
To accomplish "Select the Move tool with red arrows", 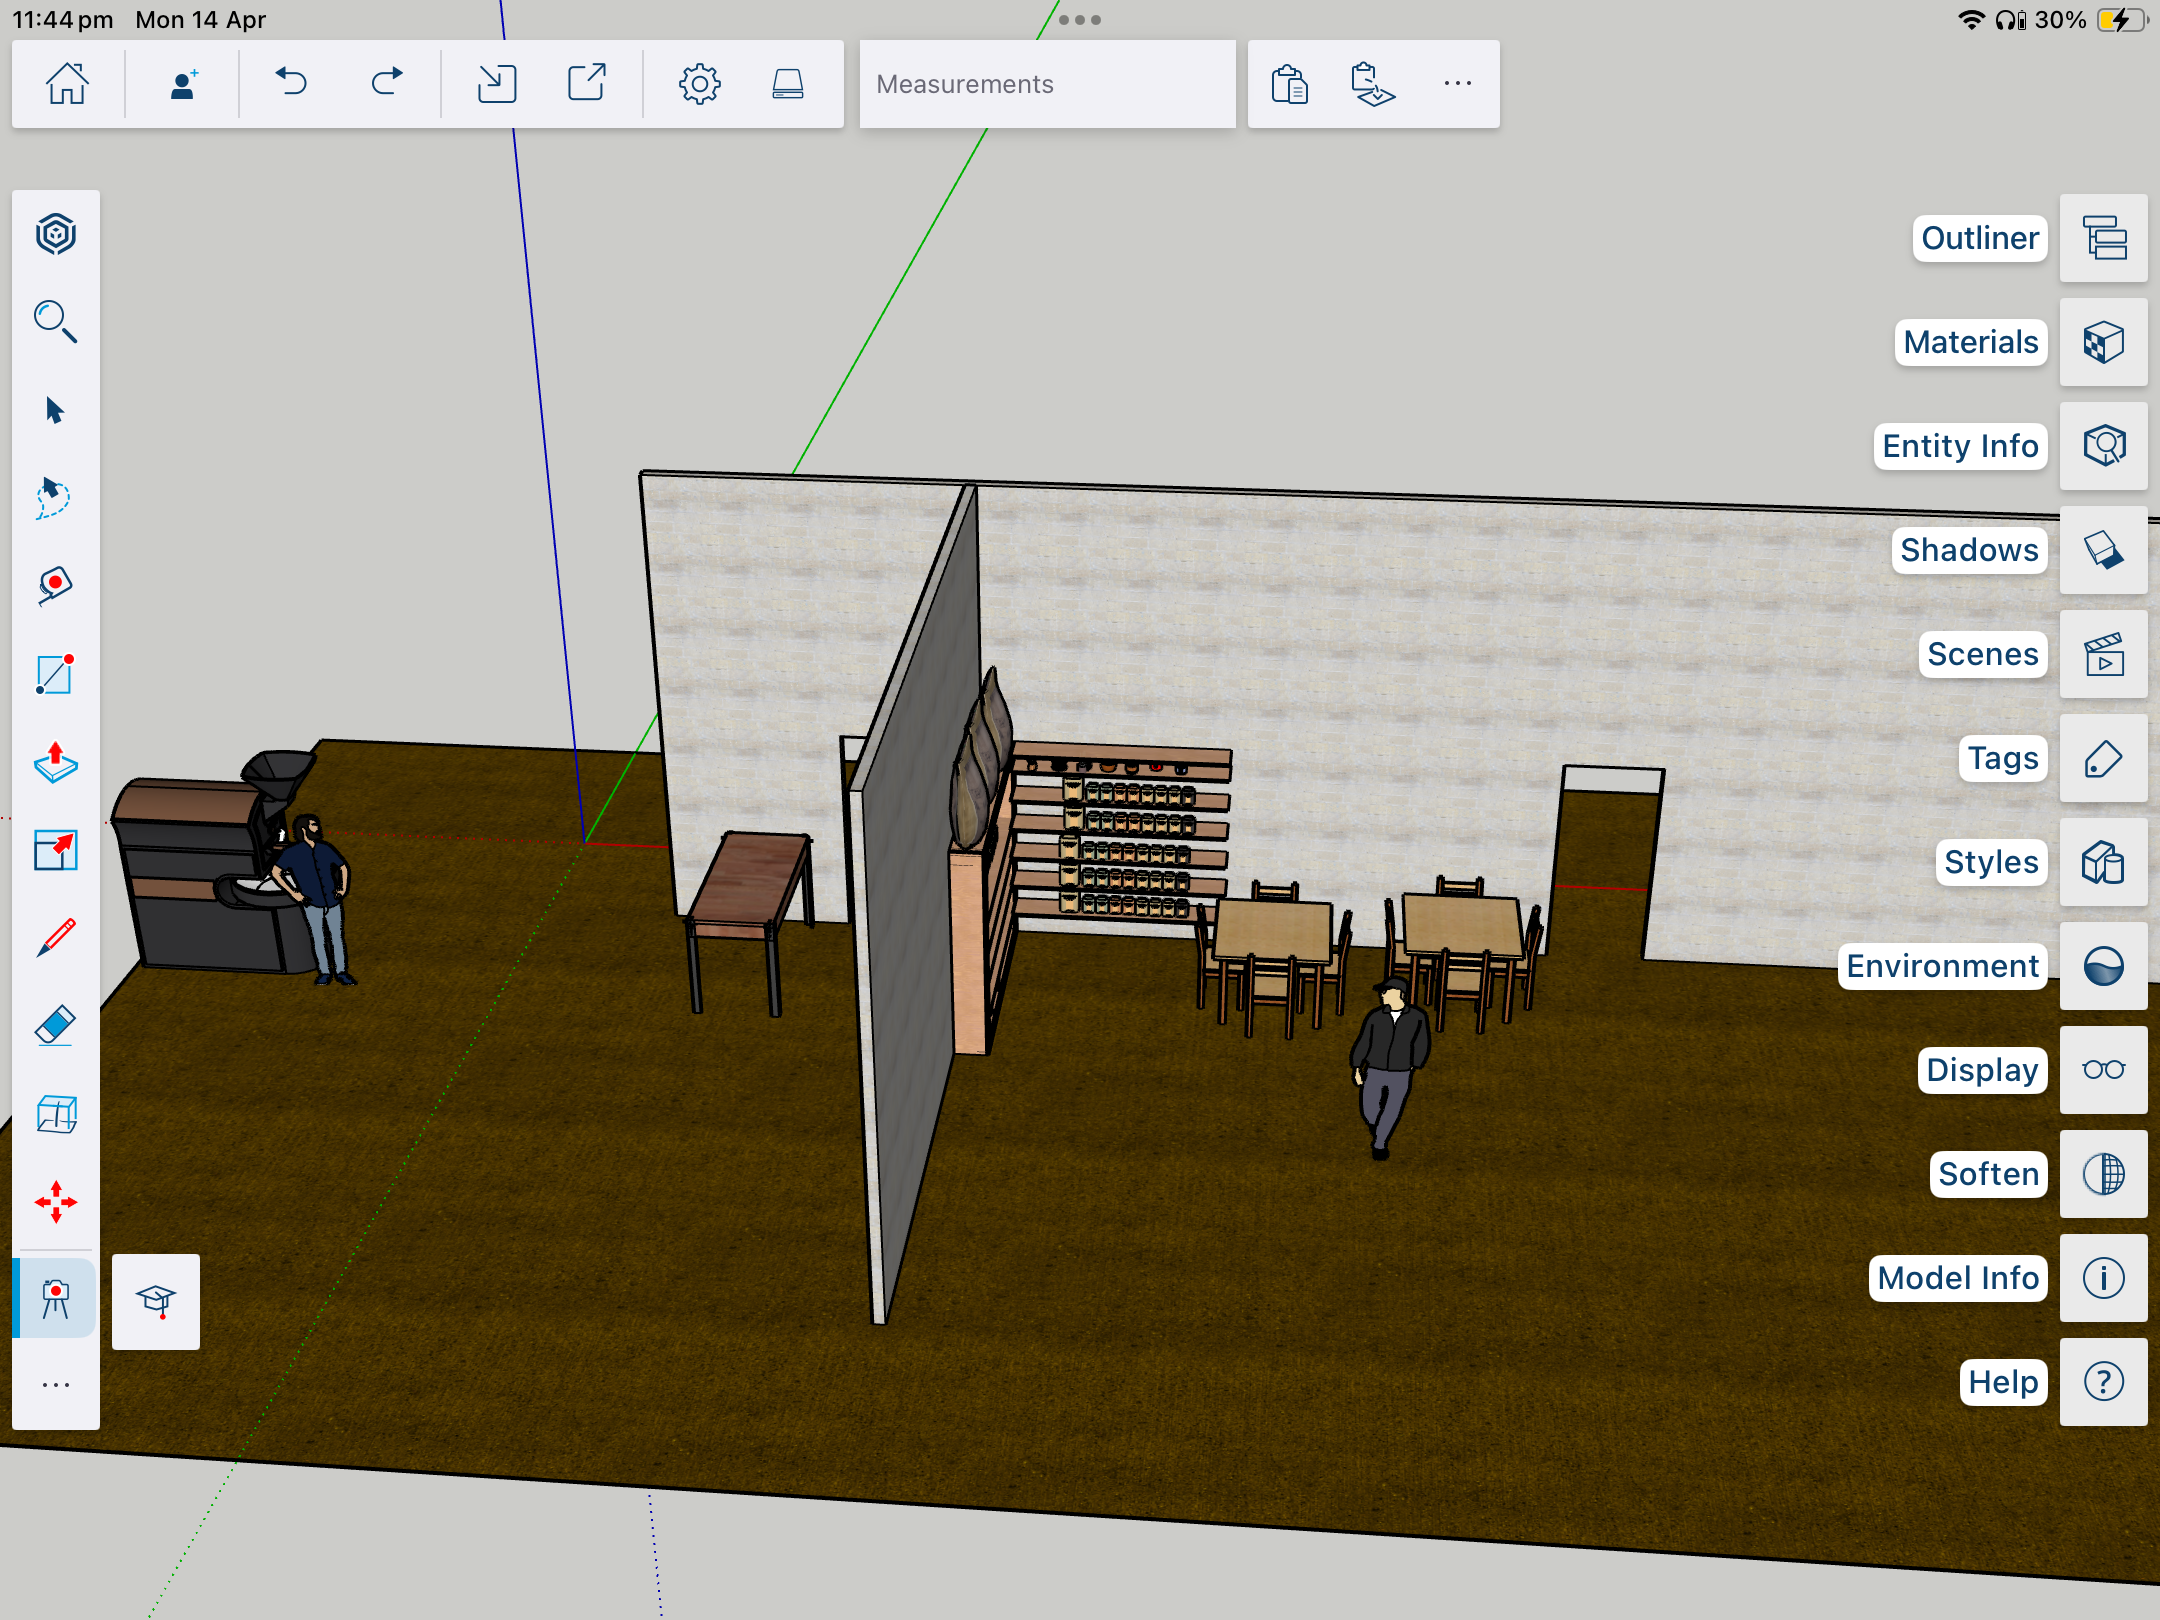I will [56, 1202].
